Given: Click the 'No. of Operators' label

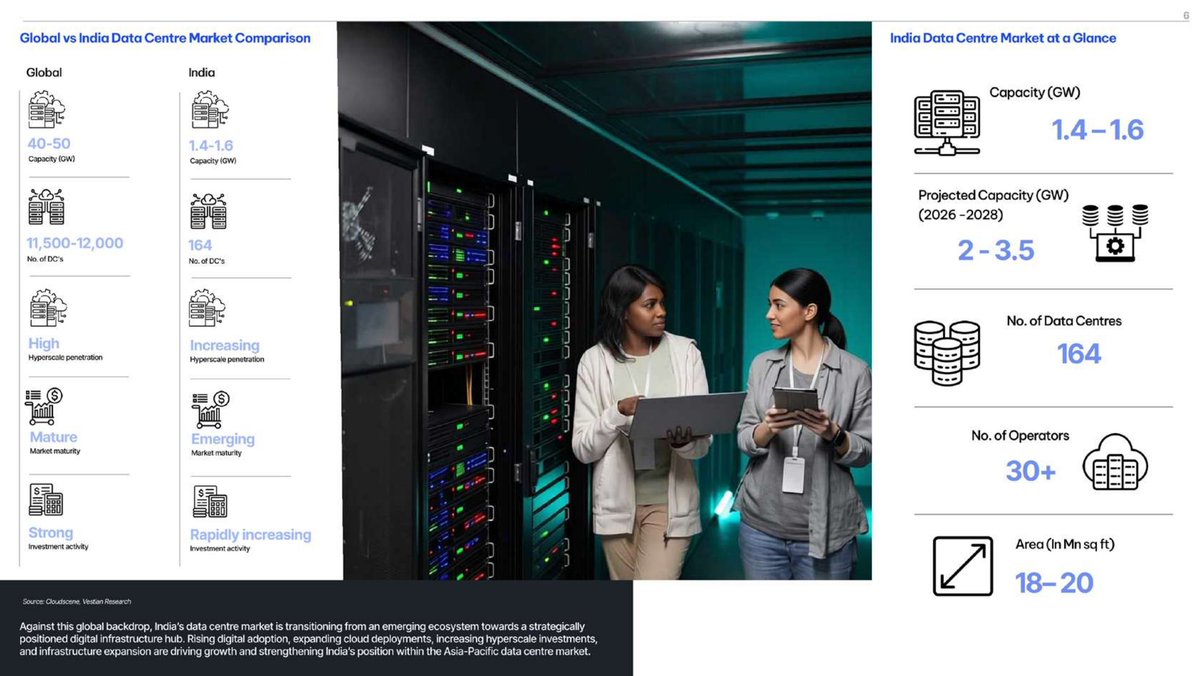Looking at the screenshot, I should (1020, 436).
